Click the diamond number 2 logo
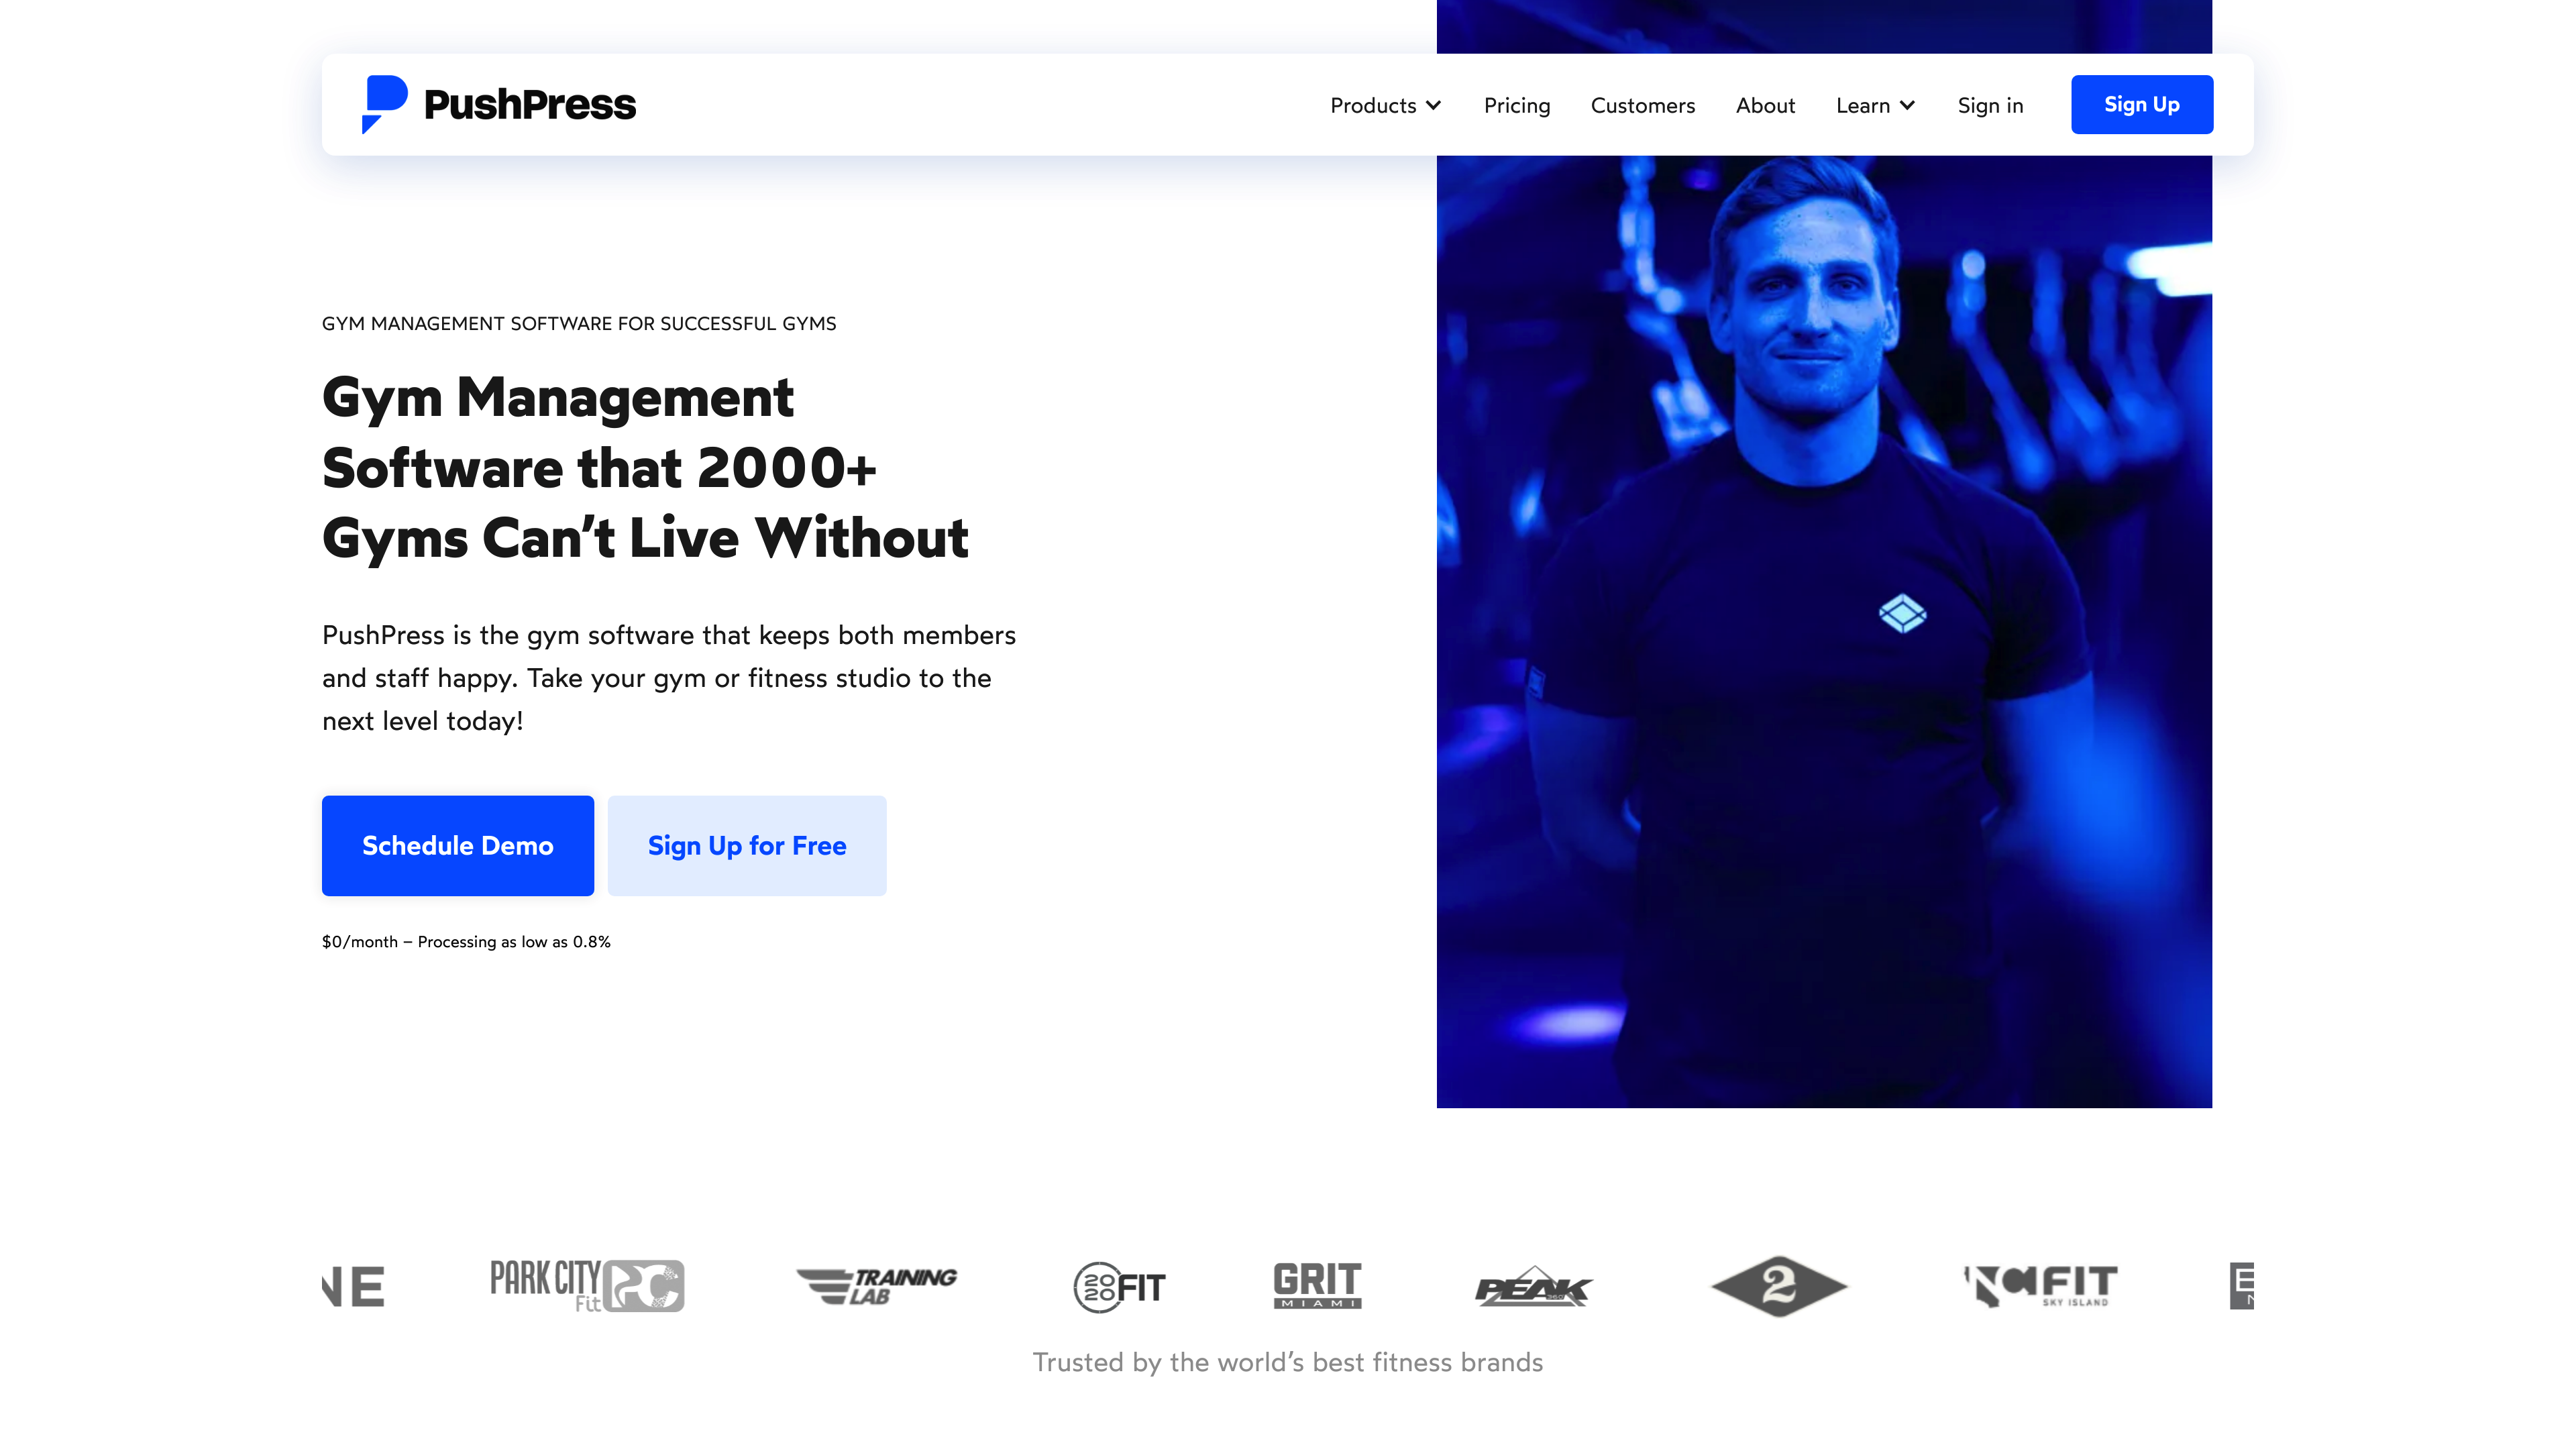The width and height of the screenshot is (2576, 1449). [x=1778, y=1286]
